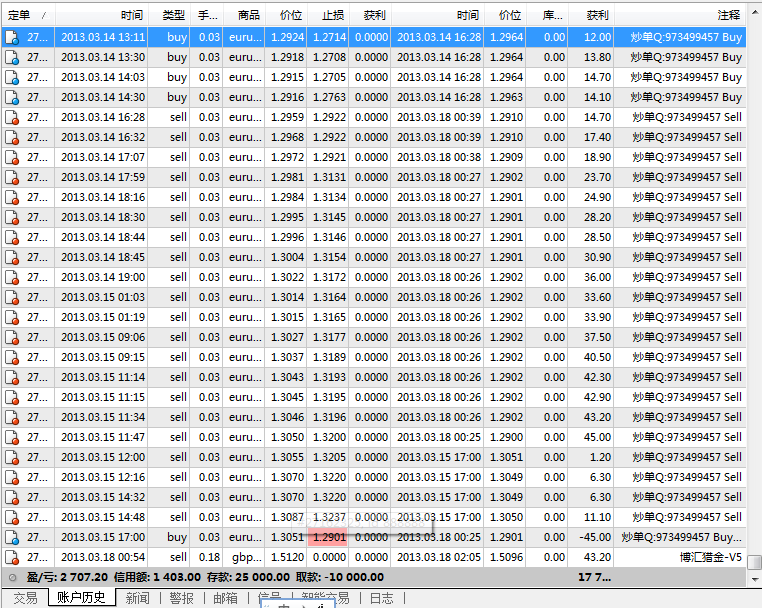
Task: Click the sell order icon of the 2013.03.15 09:15 row
Action: click(12, 357)
